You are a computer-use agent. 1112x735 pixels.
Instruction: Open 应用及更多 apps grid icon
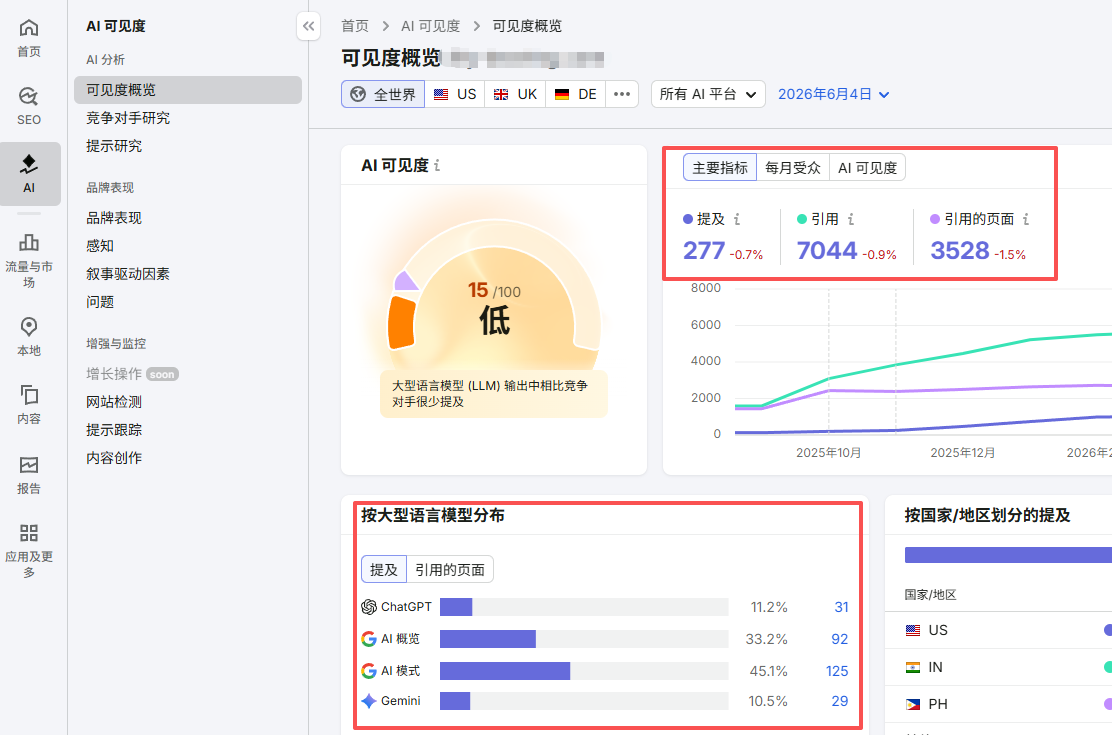pyautogui.click(x=29, y=534)
